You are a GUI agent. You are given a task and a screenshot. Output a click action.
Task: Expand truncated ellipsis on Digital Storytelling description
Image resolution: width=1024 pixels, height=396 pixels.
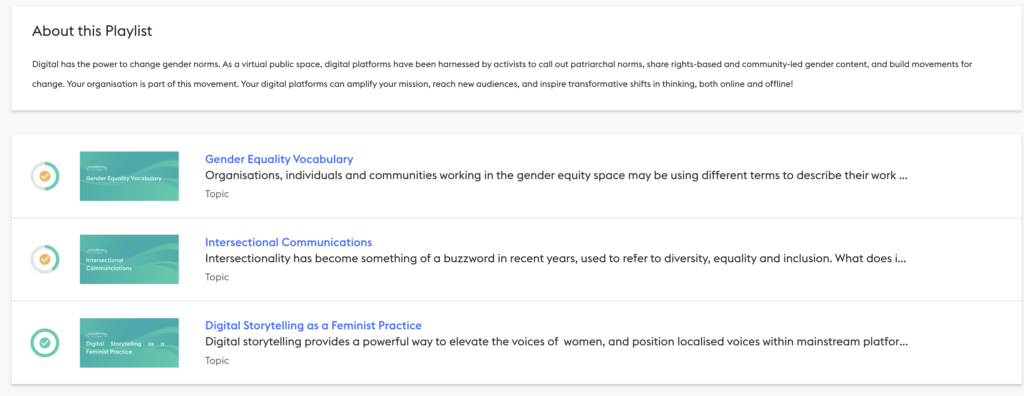[x=903, y=344]
